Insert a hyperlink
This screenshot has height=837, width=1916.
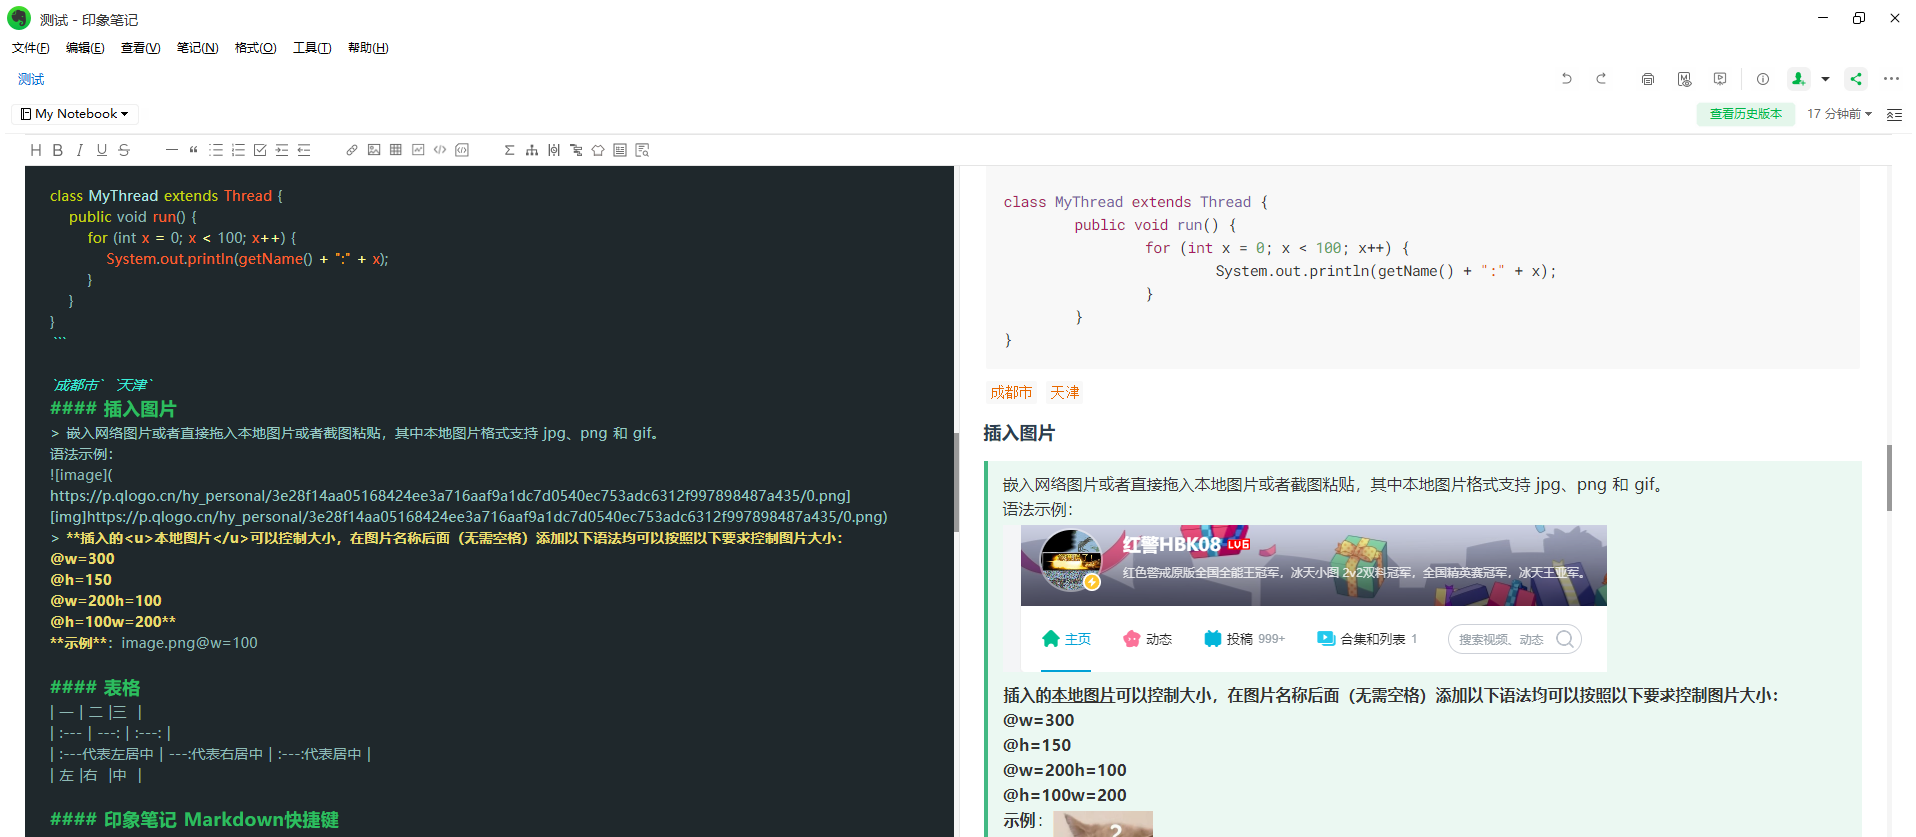(352, 150)
